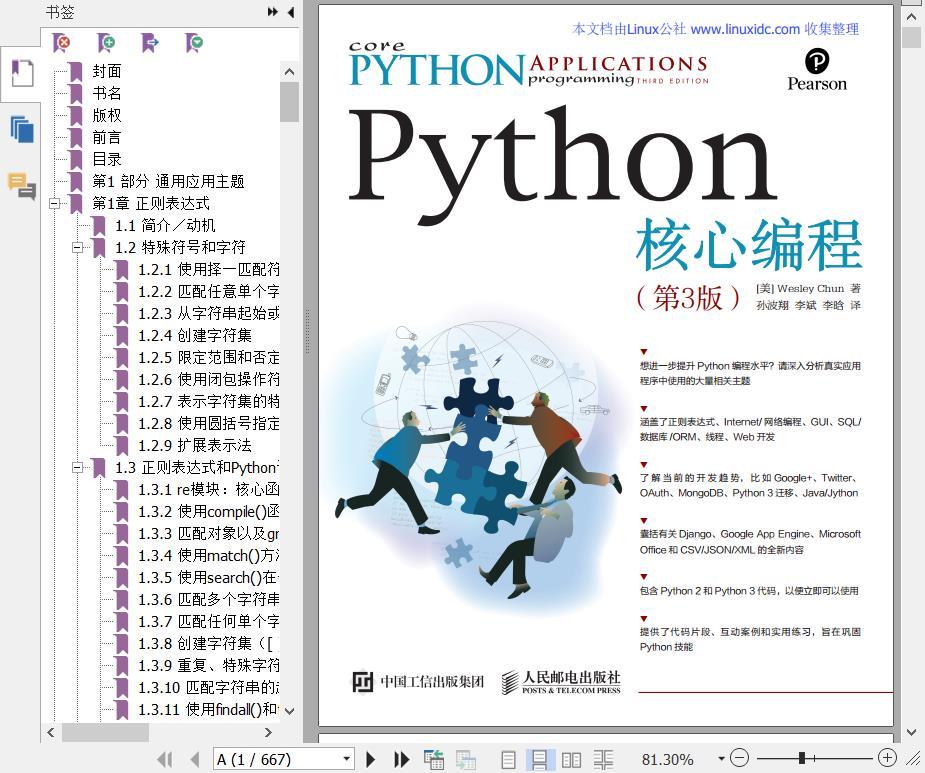The image size is (925, 773).
Task: Click bookmark panel horizontal scroll right arrow
Action: point(268,732)
